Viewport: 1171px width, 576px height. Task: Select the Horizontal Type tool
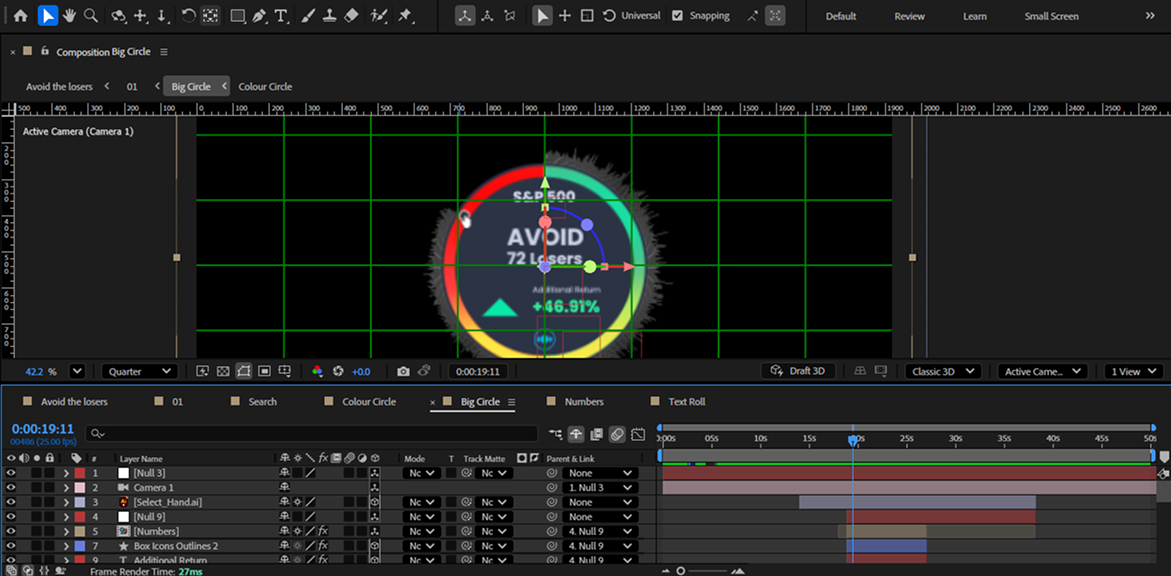pos(282,16)
